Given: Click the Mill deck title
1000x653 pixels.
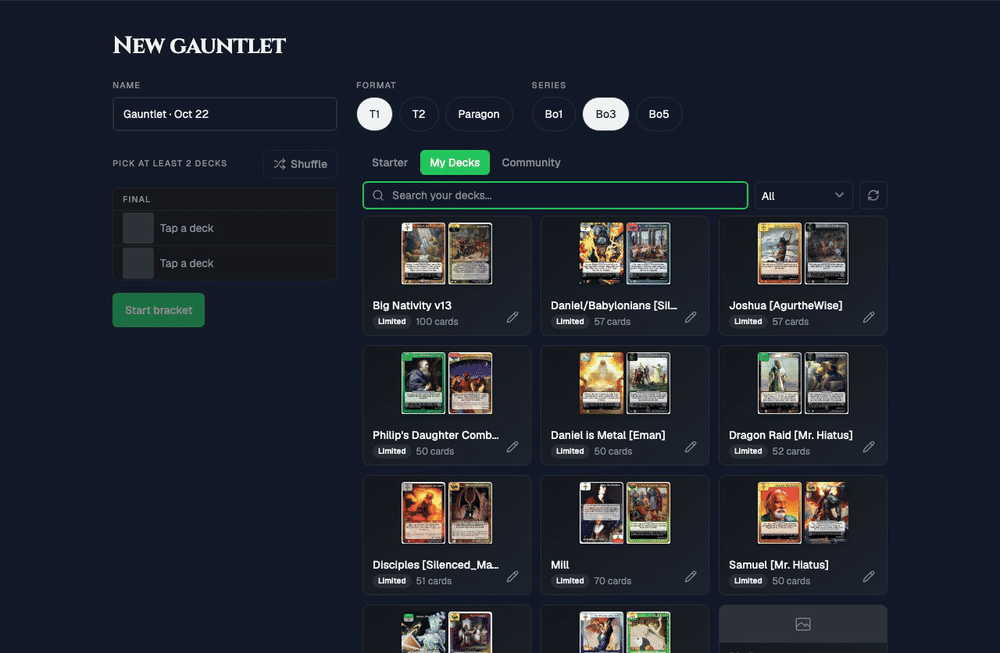Looking at the screenshot, I should [560, 565].
